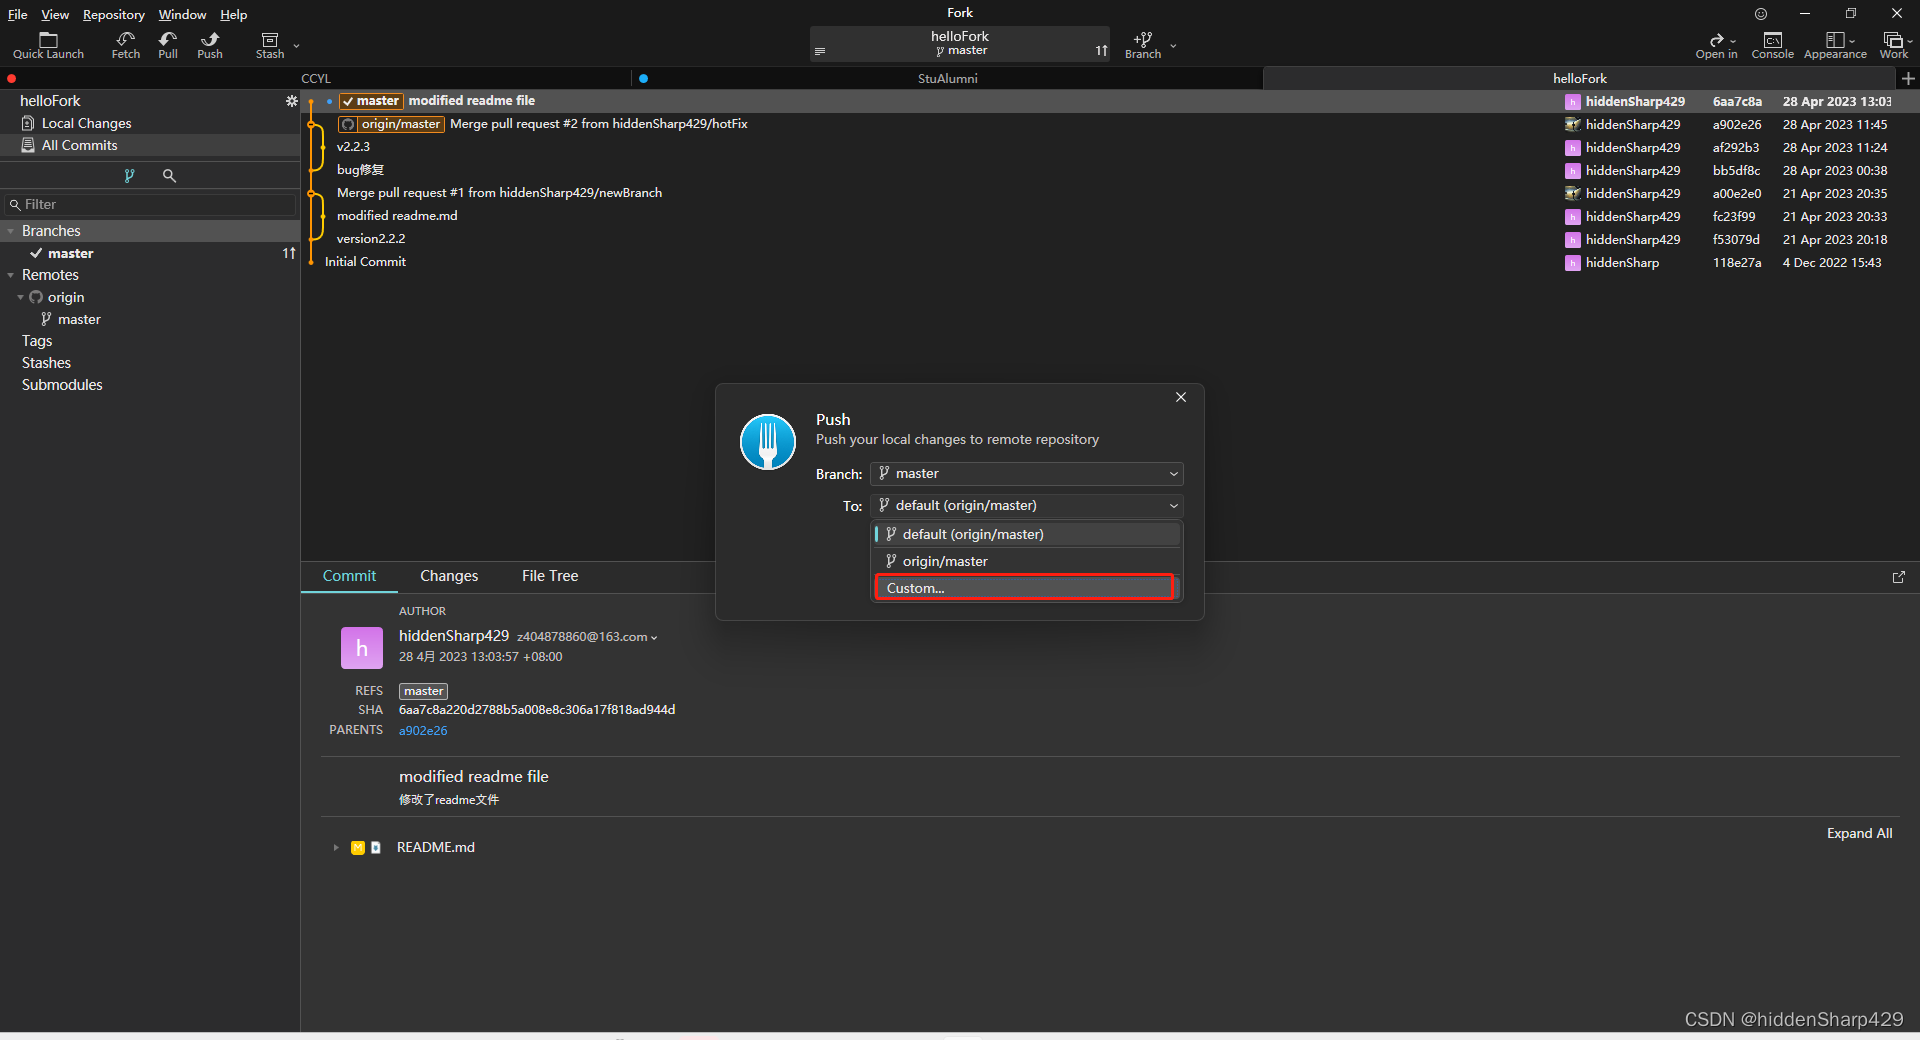This screenshot has width=1920, height=1040.
Task: Open the Console from the toolbar
Action: 1772,45
